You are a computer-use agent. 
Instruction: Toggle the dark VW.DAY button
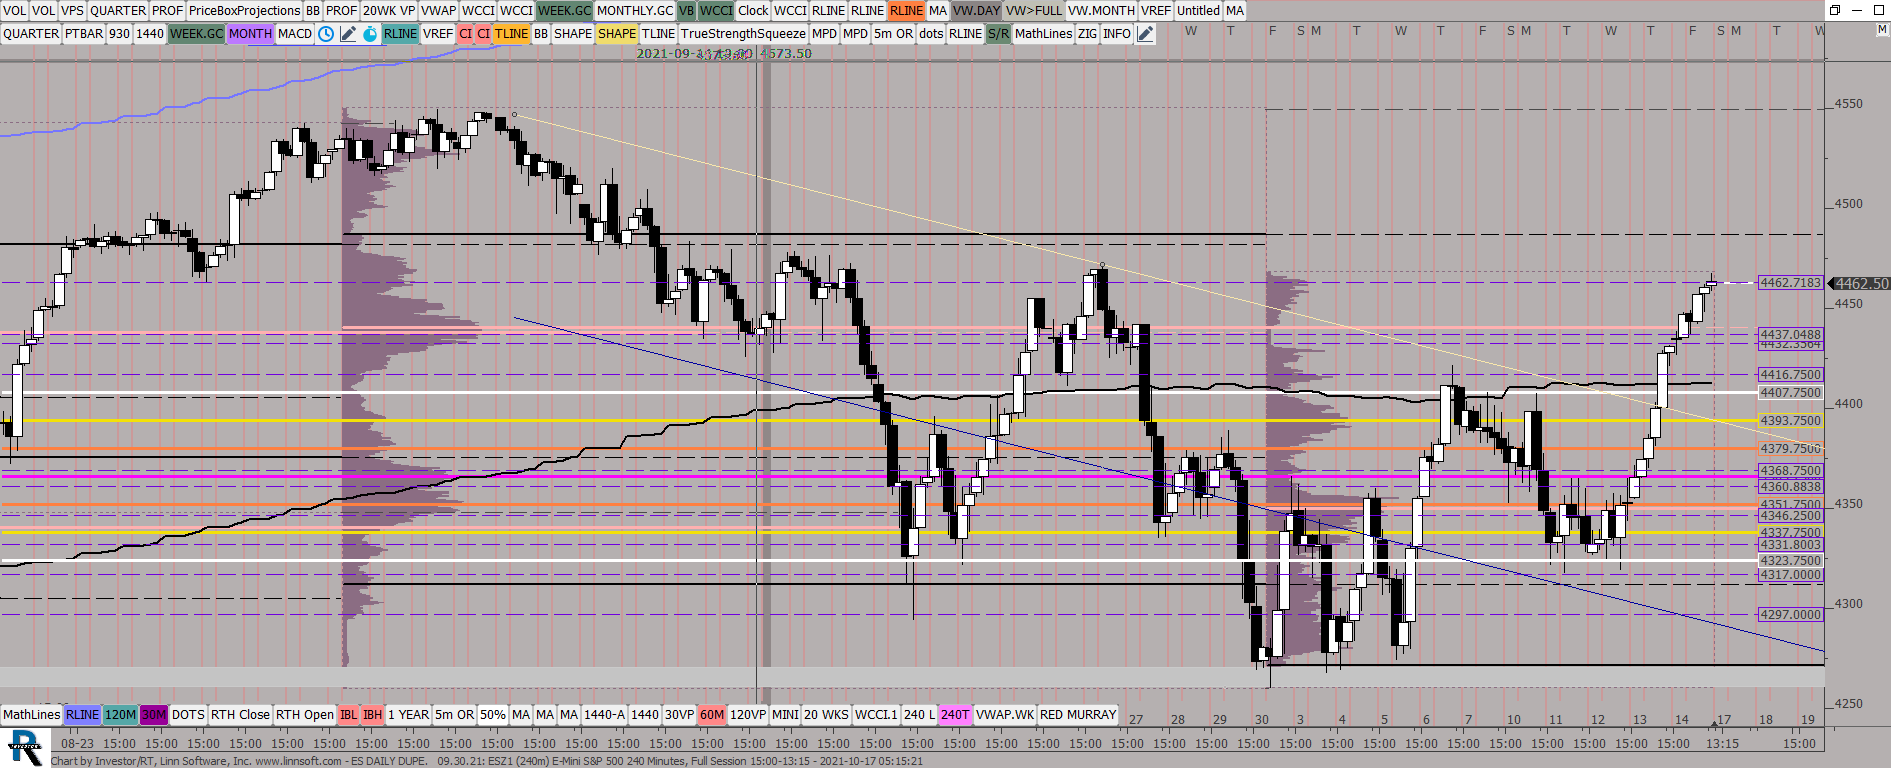click(x=976, y=11)
